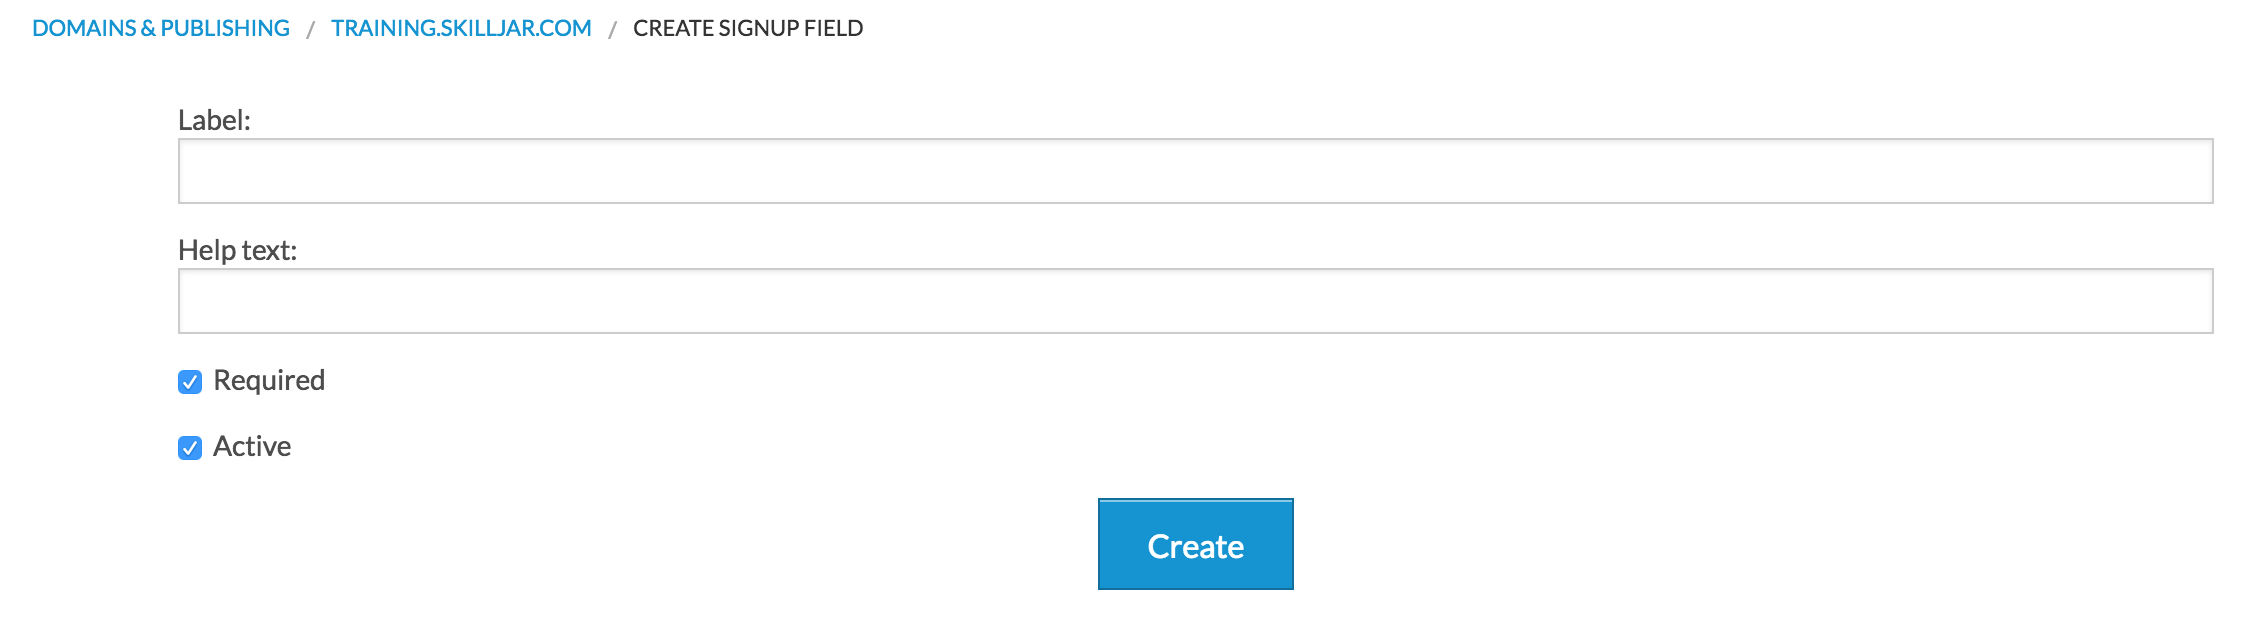2264x630 pixels.
Task: Focus the Label input field
Action: point(1195,171)
